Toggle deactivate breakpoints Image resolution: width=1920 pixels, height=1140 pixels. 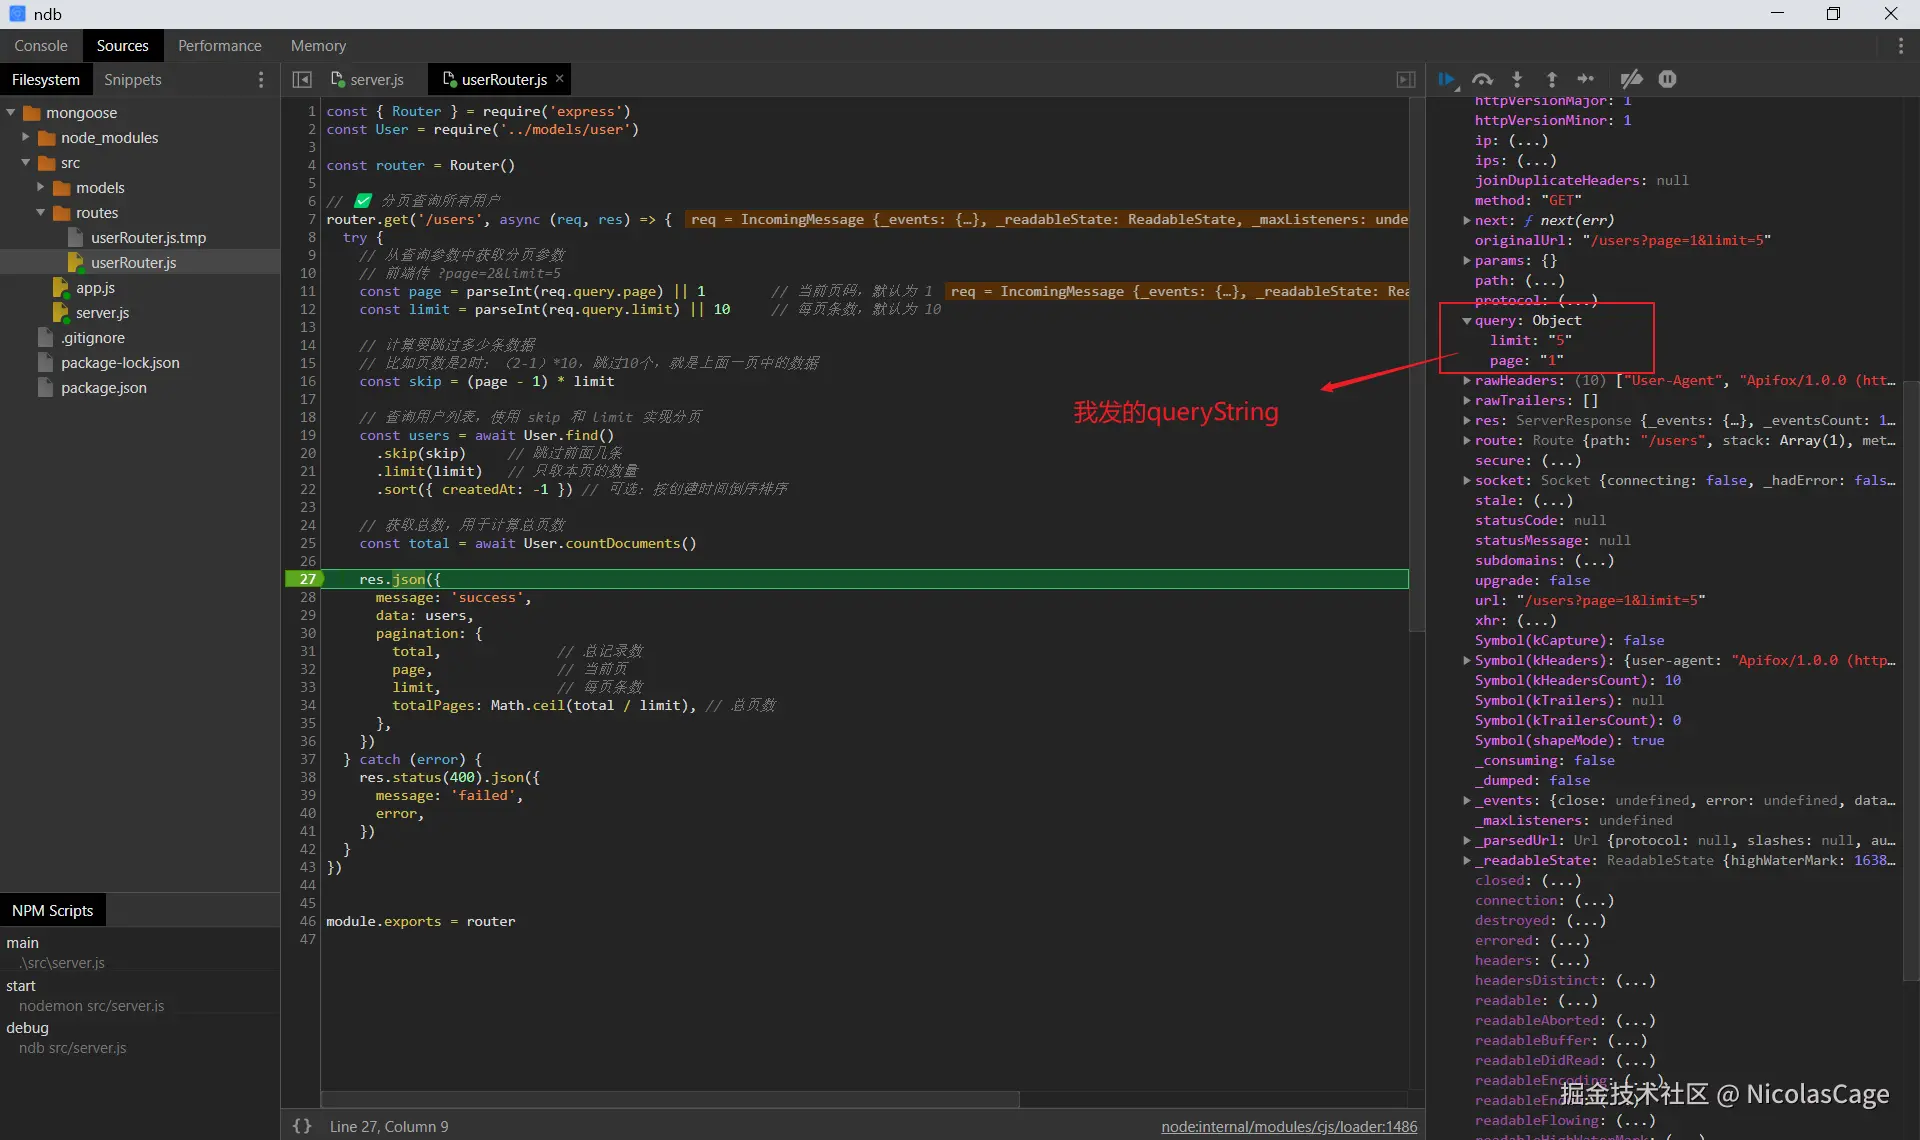1631,79
